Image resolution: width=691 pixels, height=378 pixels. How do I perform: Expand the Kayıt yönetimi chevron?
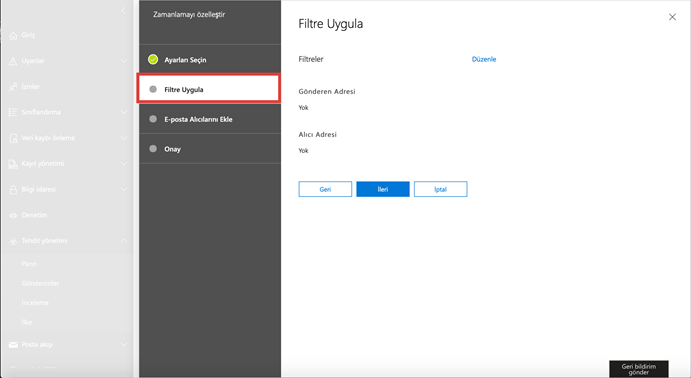tap(124, 163)
